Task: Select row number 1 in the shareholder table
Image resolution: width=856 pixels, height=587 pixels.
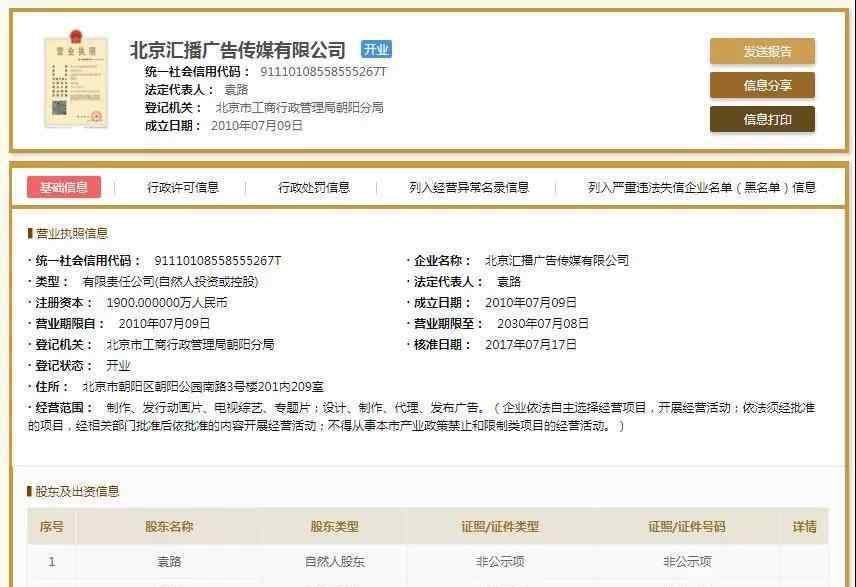Action: click(x=52, y=561)
